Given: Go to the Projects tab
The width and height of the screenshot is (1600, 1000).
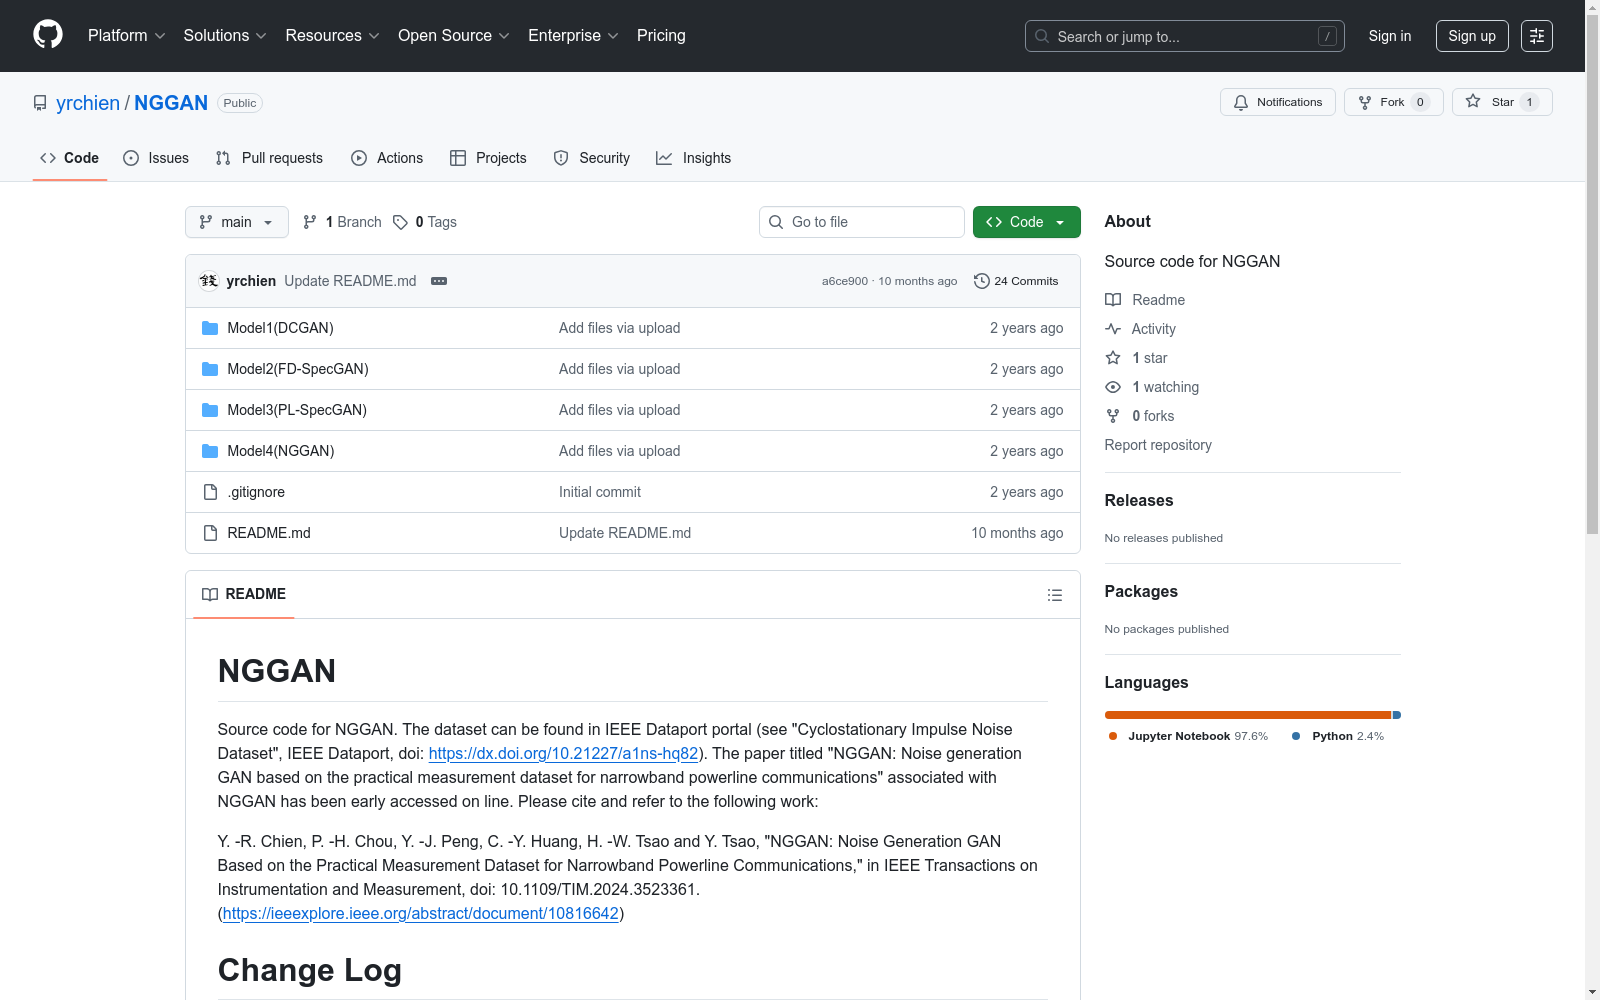Looking at the screenshot, I should 488,158.
